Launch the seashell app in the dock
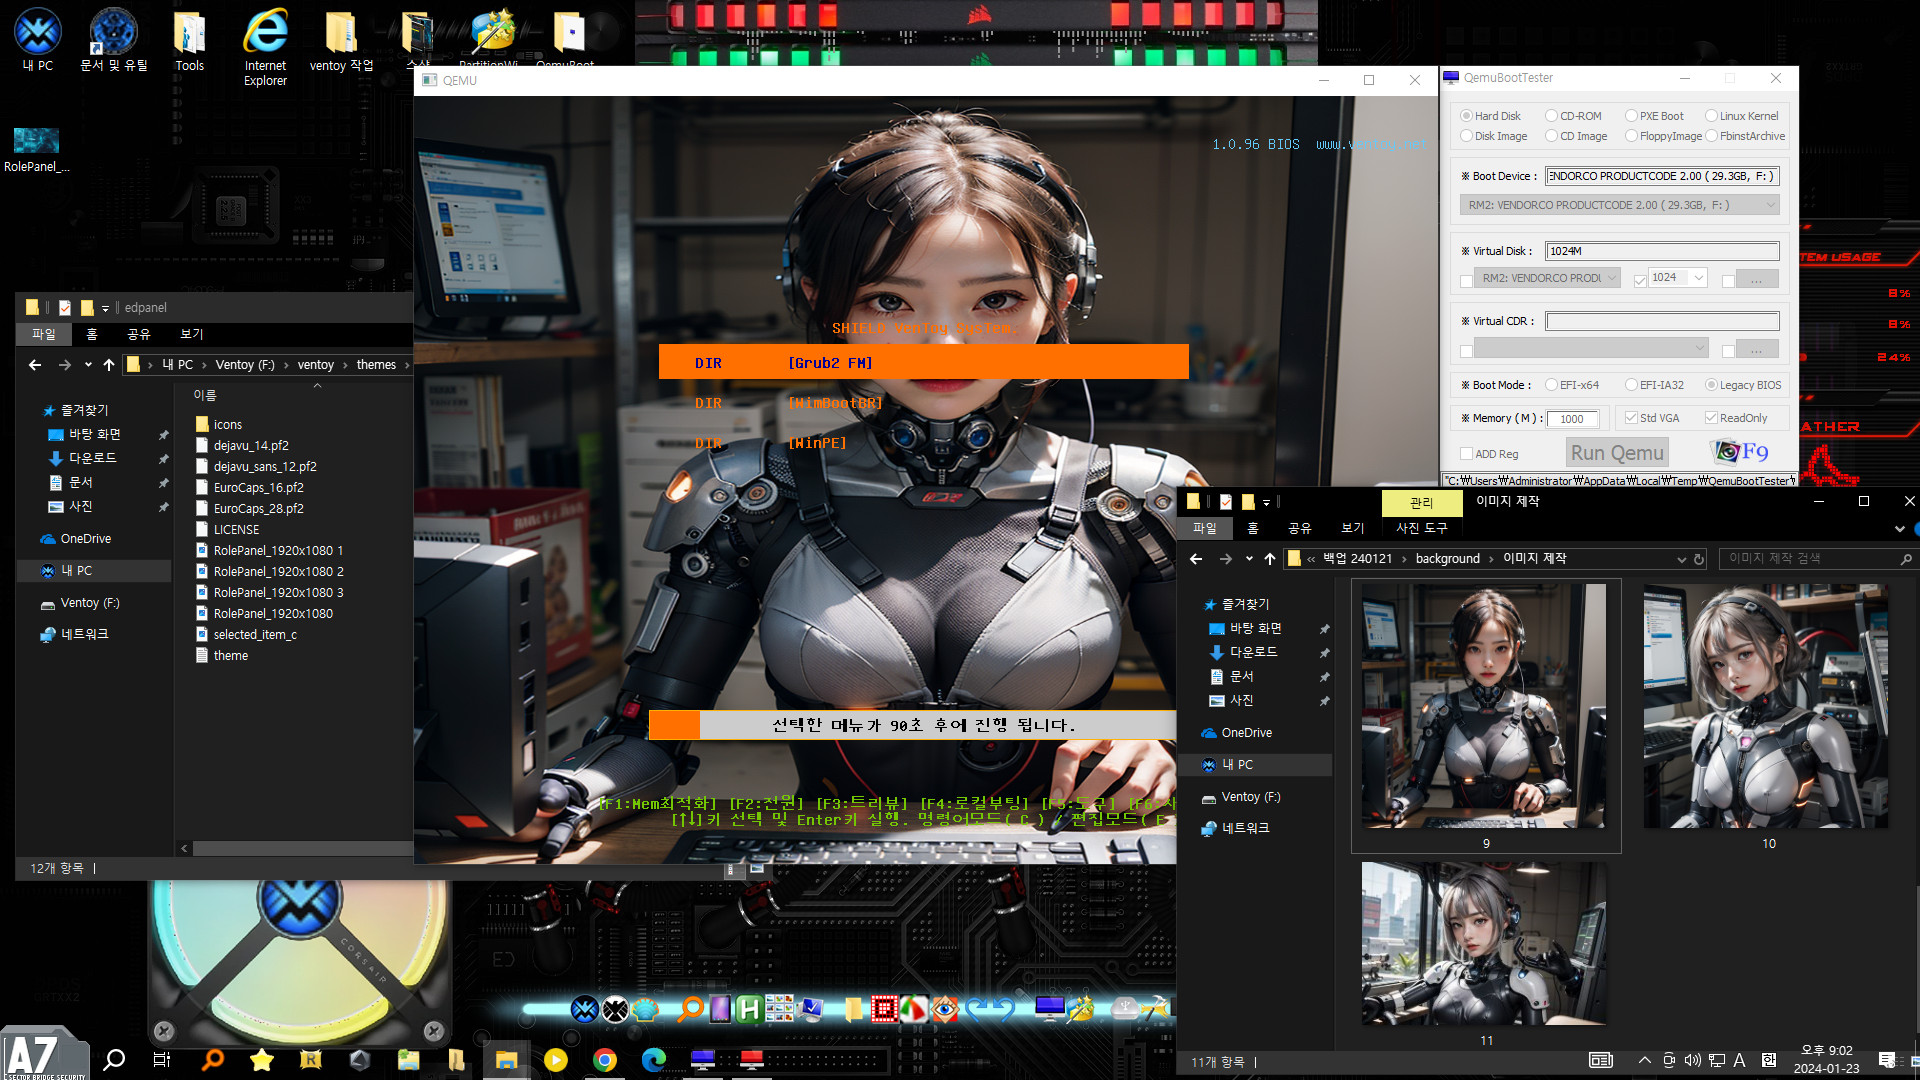The width and height of the screenshot is (1920, 1080). click(646, 1009)
